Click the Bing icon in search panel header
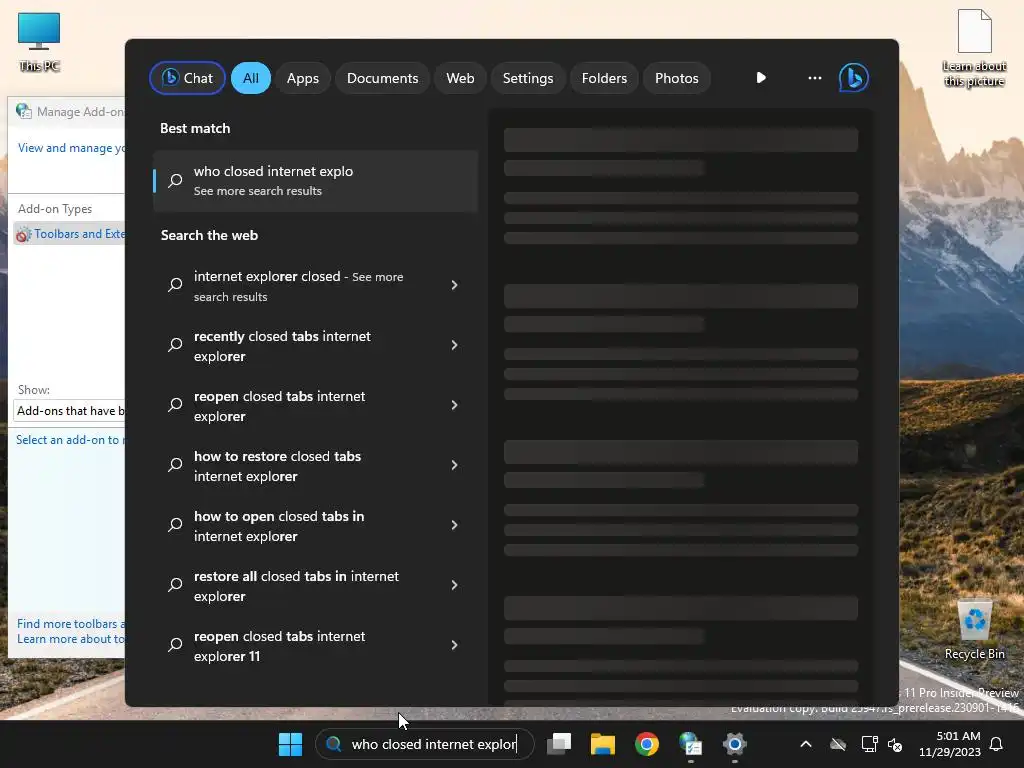This screenshot has width=1024, height=768. pos(854,78)
